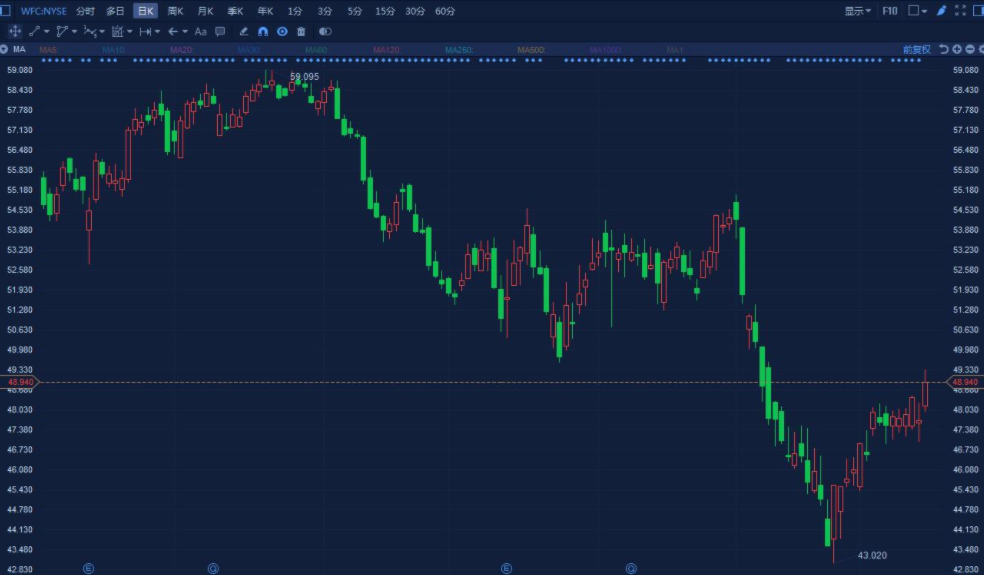Viewport: 984px width, 575px height.
Task: Select the left arrow annotation tool
Action: point(173,31)
